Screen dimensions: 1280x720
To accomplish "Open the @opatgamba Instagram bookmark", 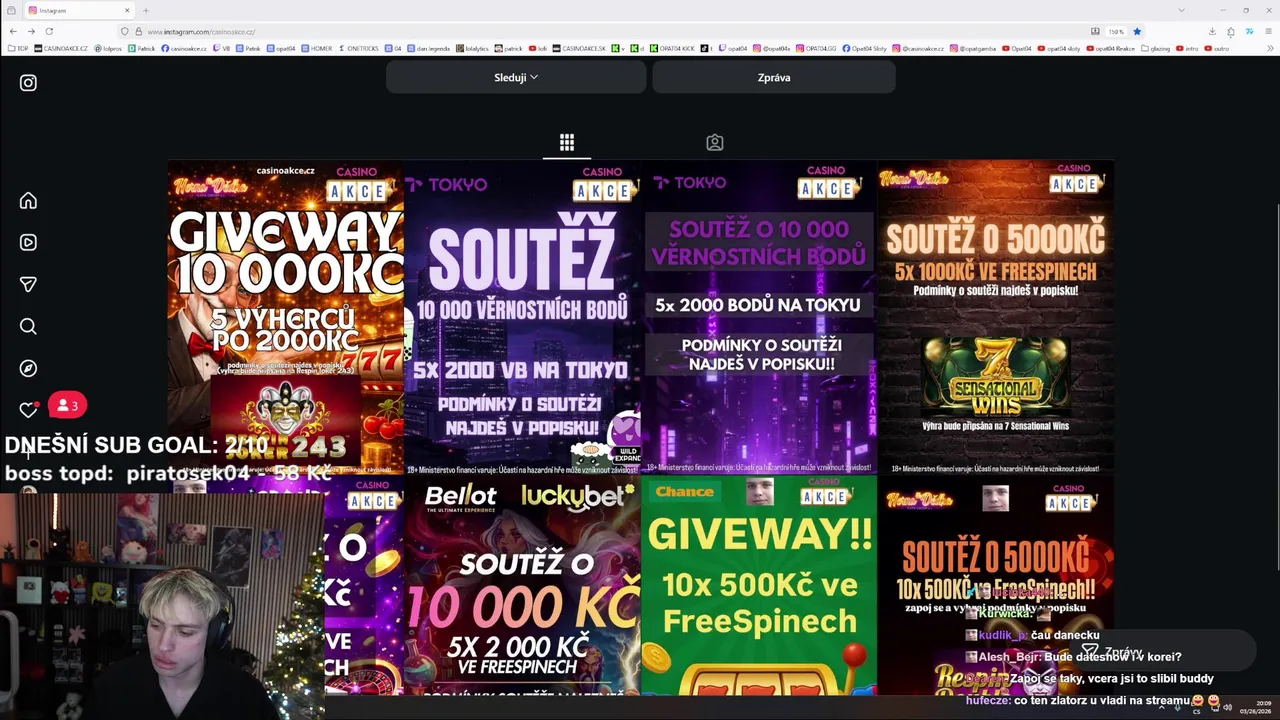I will (x=971, y=48).
